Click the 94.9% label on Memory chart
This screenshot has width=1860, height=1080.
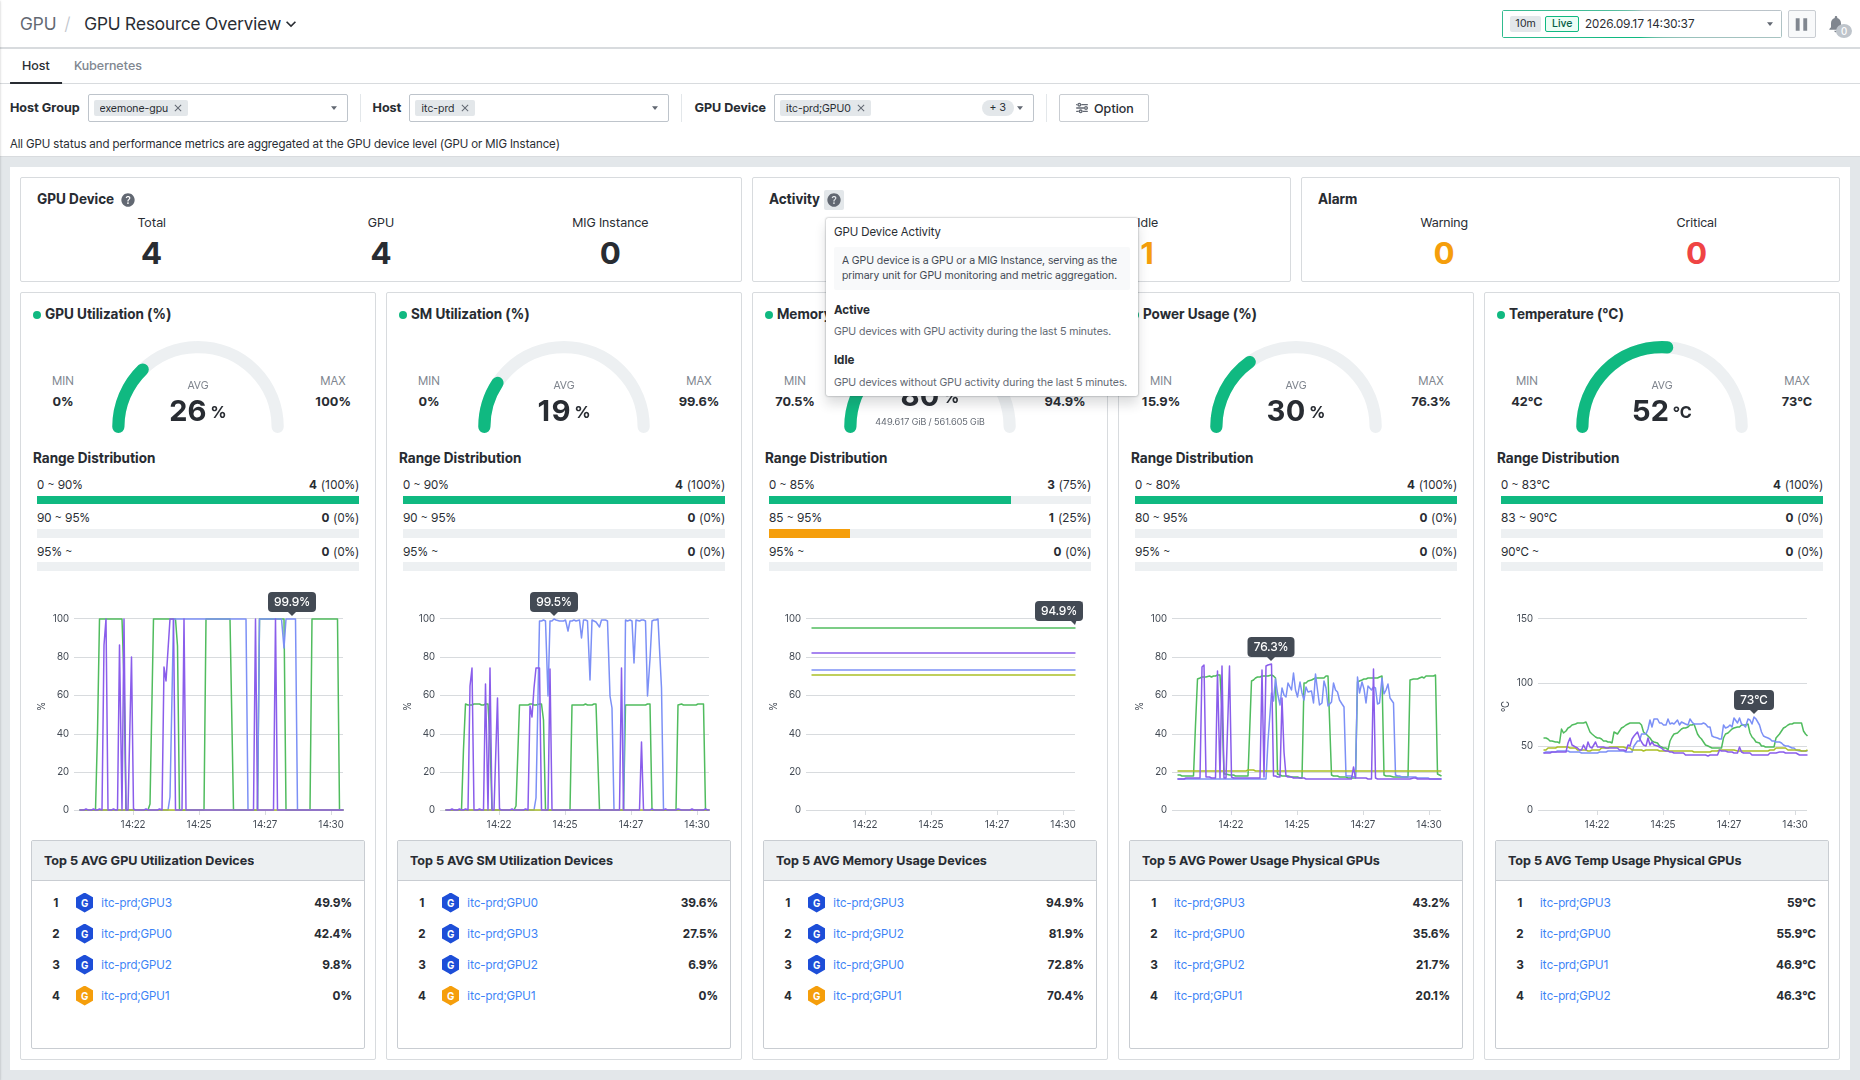(x=1059, y=611)
